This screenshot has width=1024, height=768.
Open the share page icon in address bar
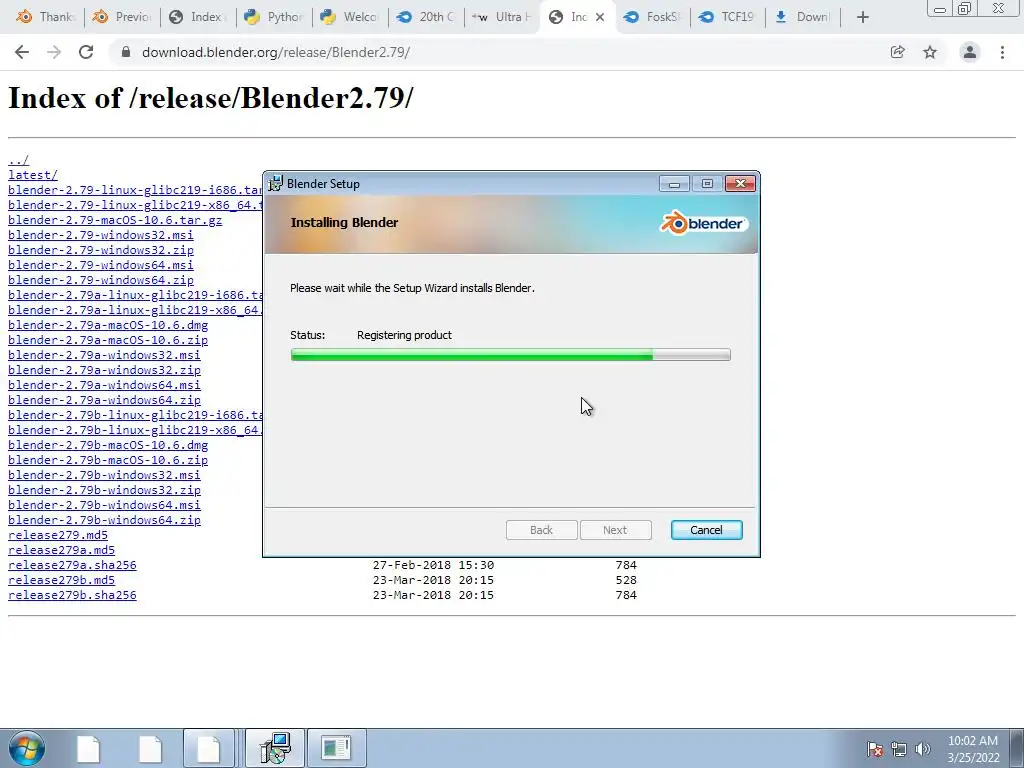click(x=897, y=52)
